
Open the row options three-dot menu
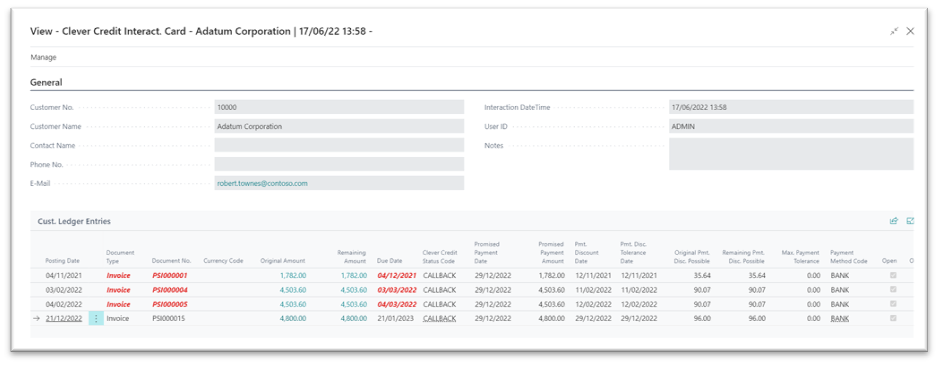tap(96, 319)
